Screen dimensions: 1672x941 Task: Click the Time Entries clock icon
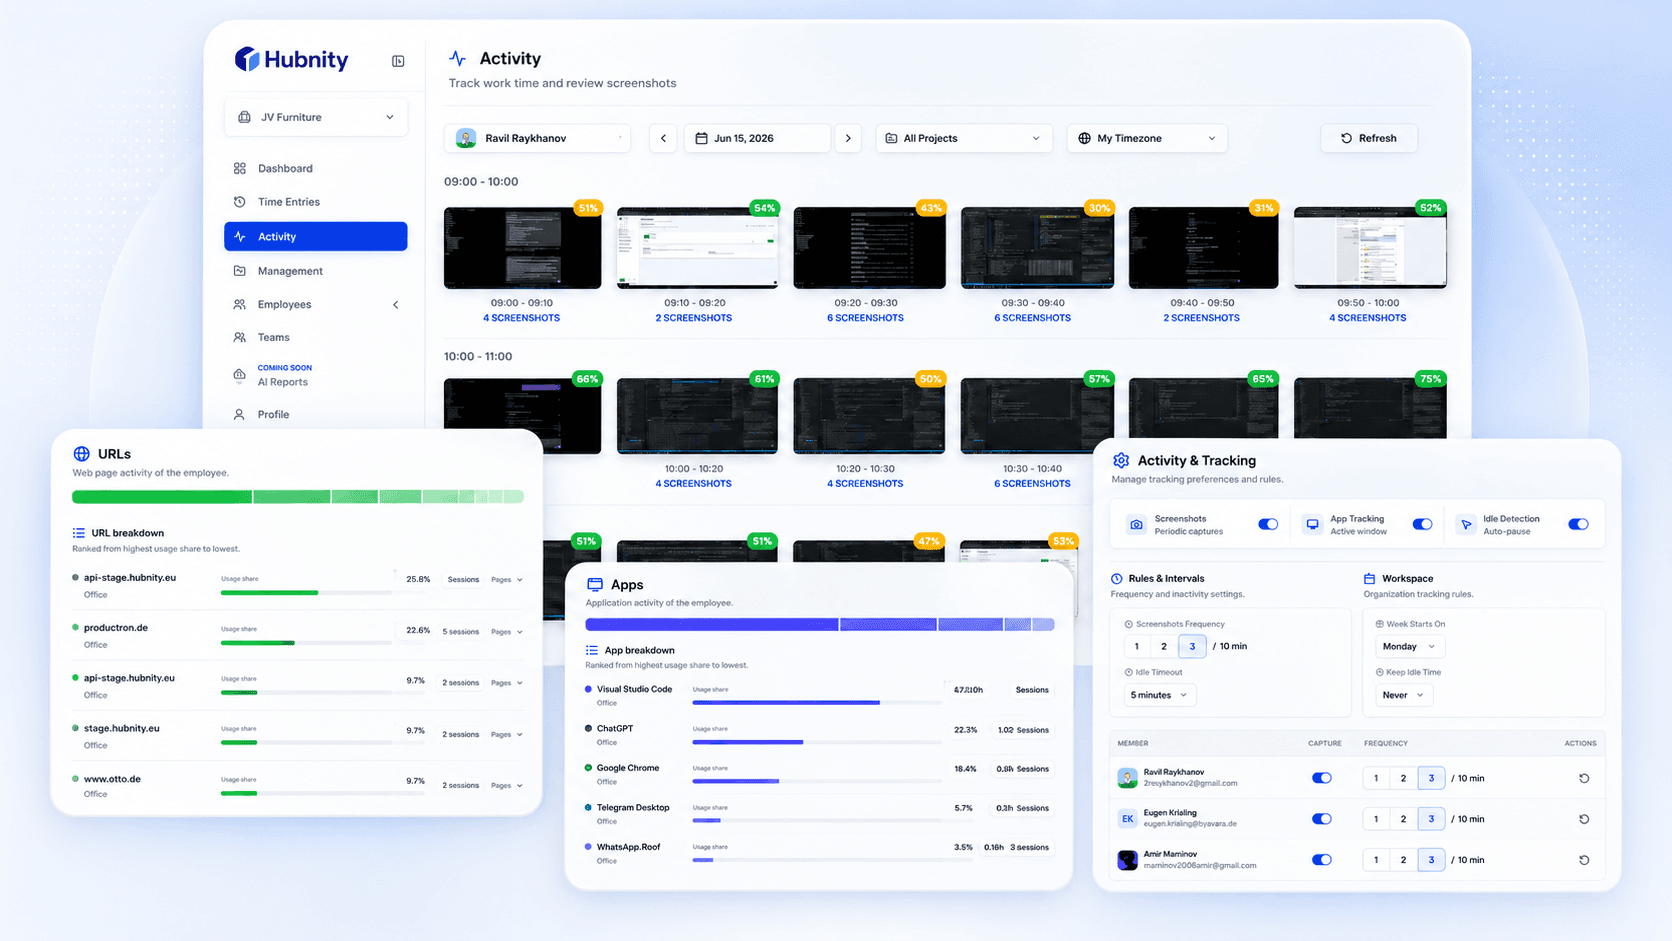coord(240,202)
